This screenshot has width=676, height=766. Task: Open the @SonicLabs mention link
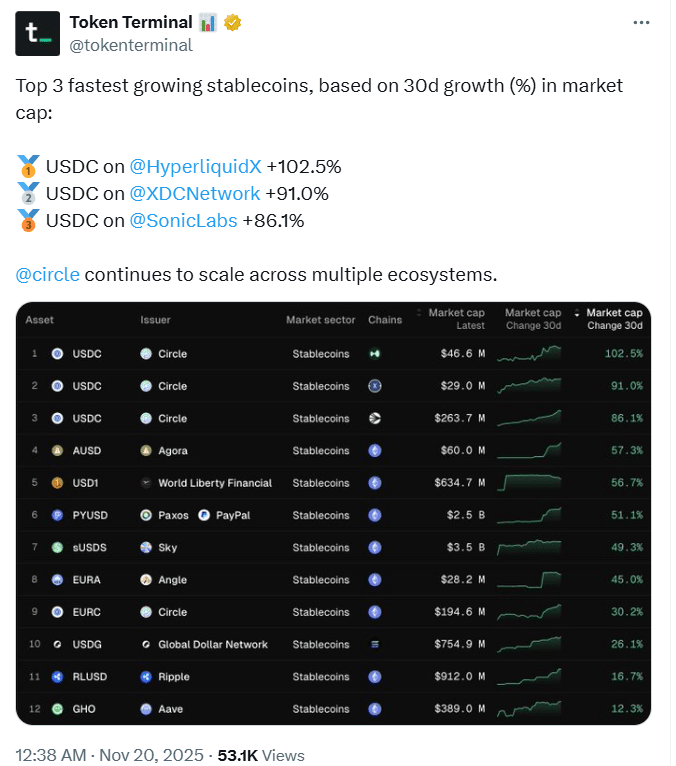(183, 220)
